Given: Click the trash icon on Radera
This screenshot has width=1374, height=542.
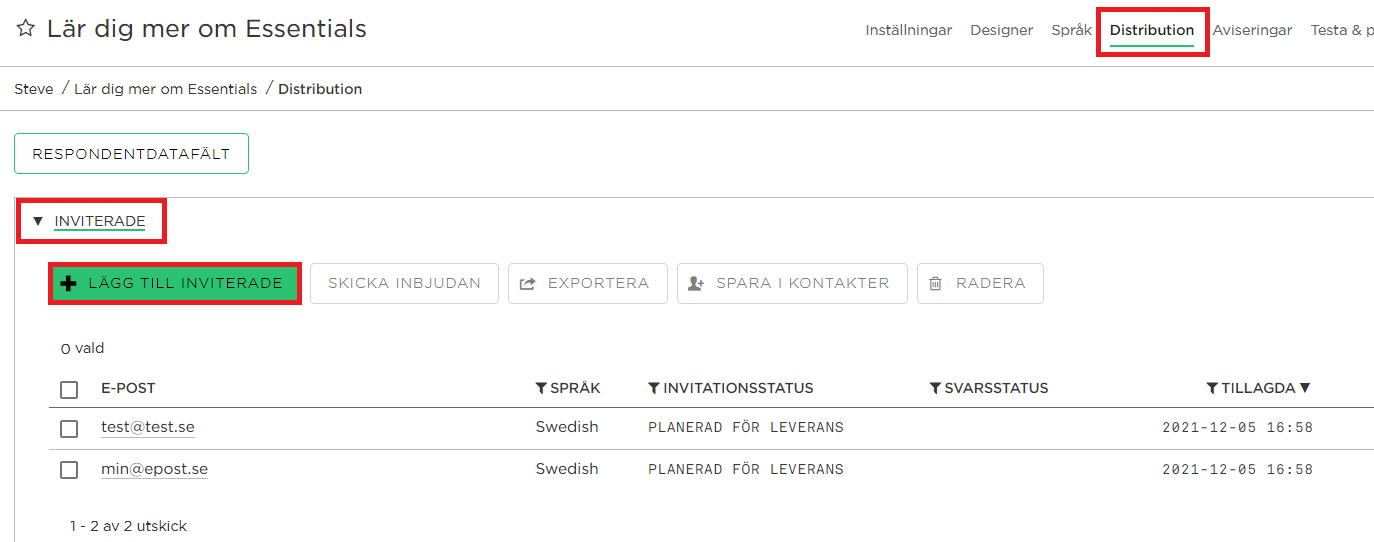Looking at the screenshot, I should (936, 284).
